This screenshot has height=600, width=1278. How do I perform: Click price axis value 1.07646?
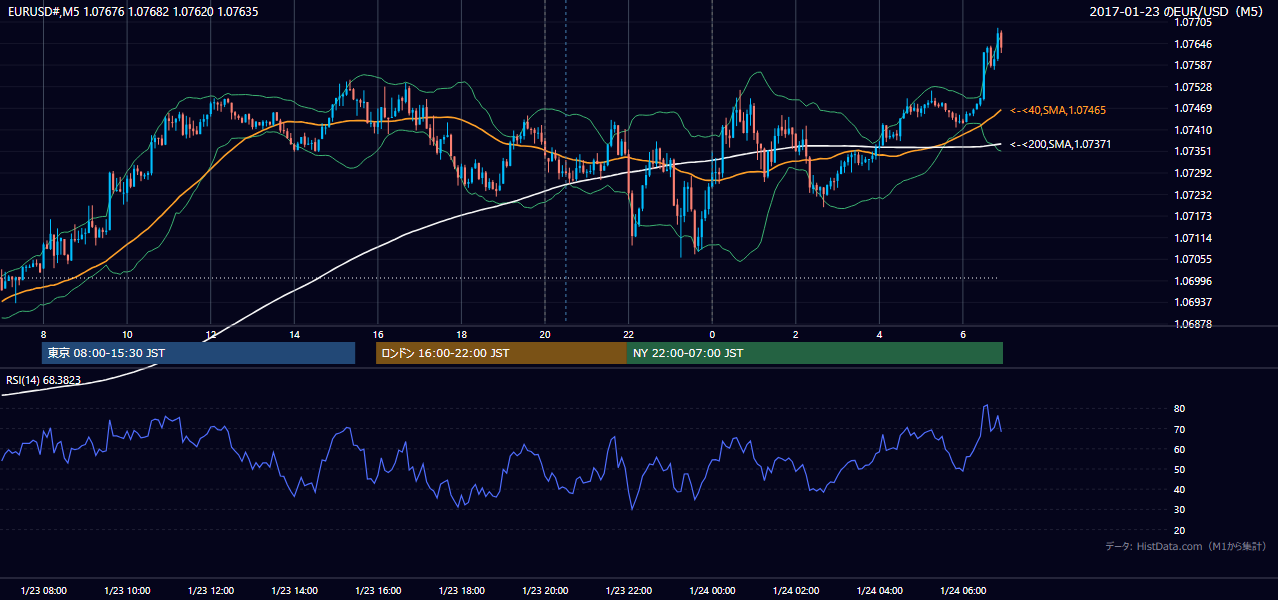click(1193, 44)
